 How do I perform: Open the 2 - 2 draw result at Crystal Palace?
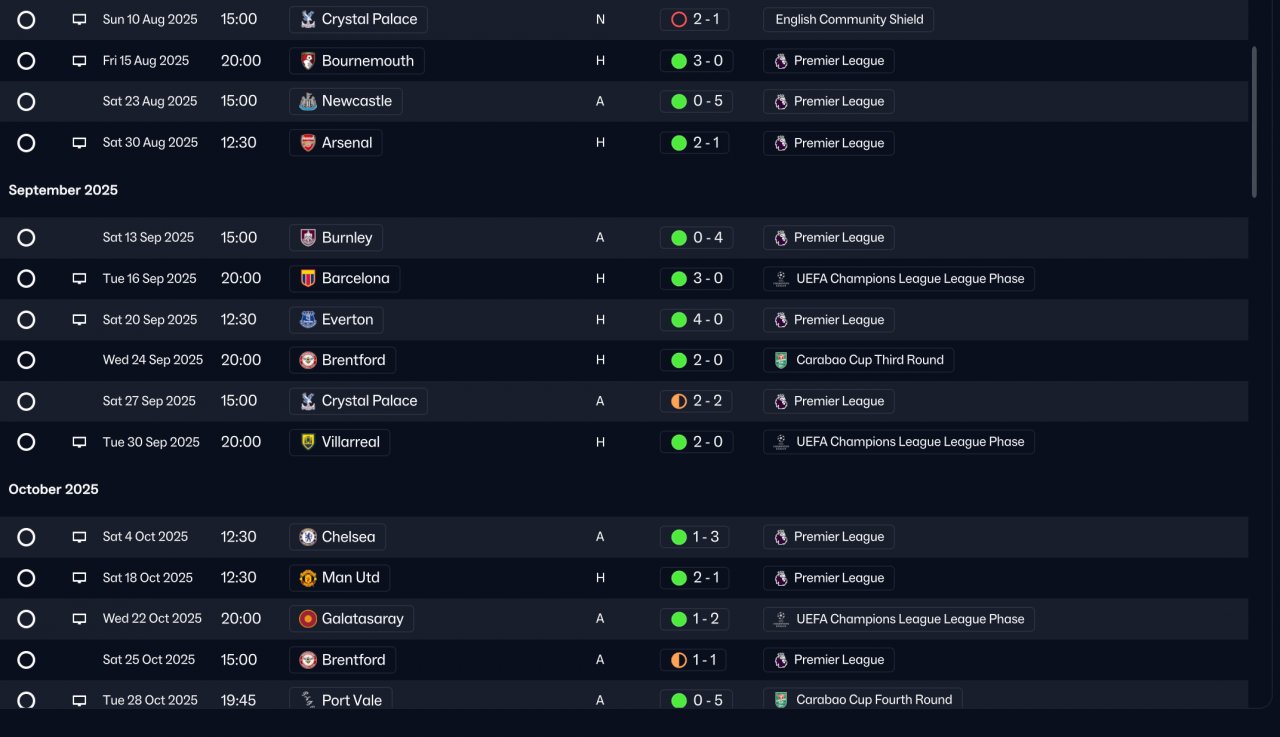[695, 401]
